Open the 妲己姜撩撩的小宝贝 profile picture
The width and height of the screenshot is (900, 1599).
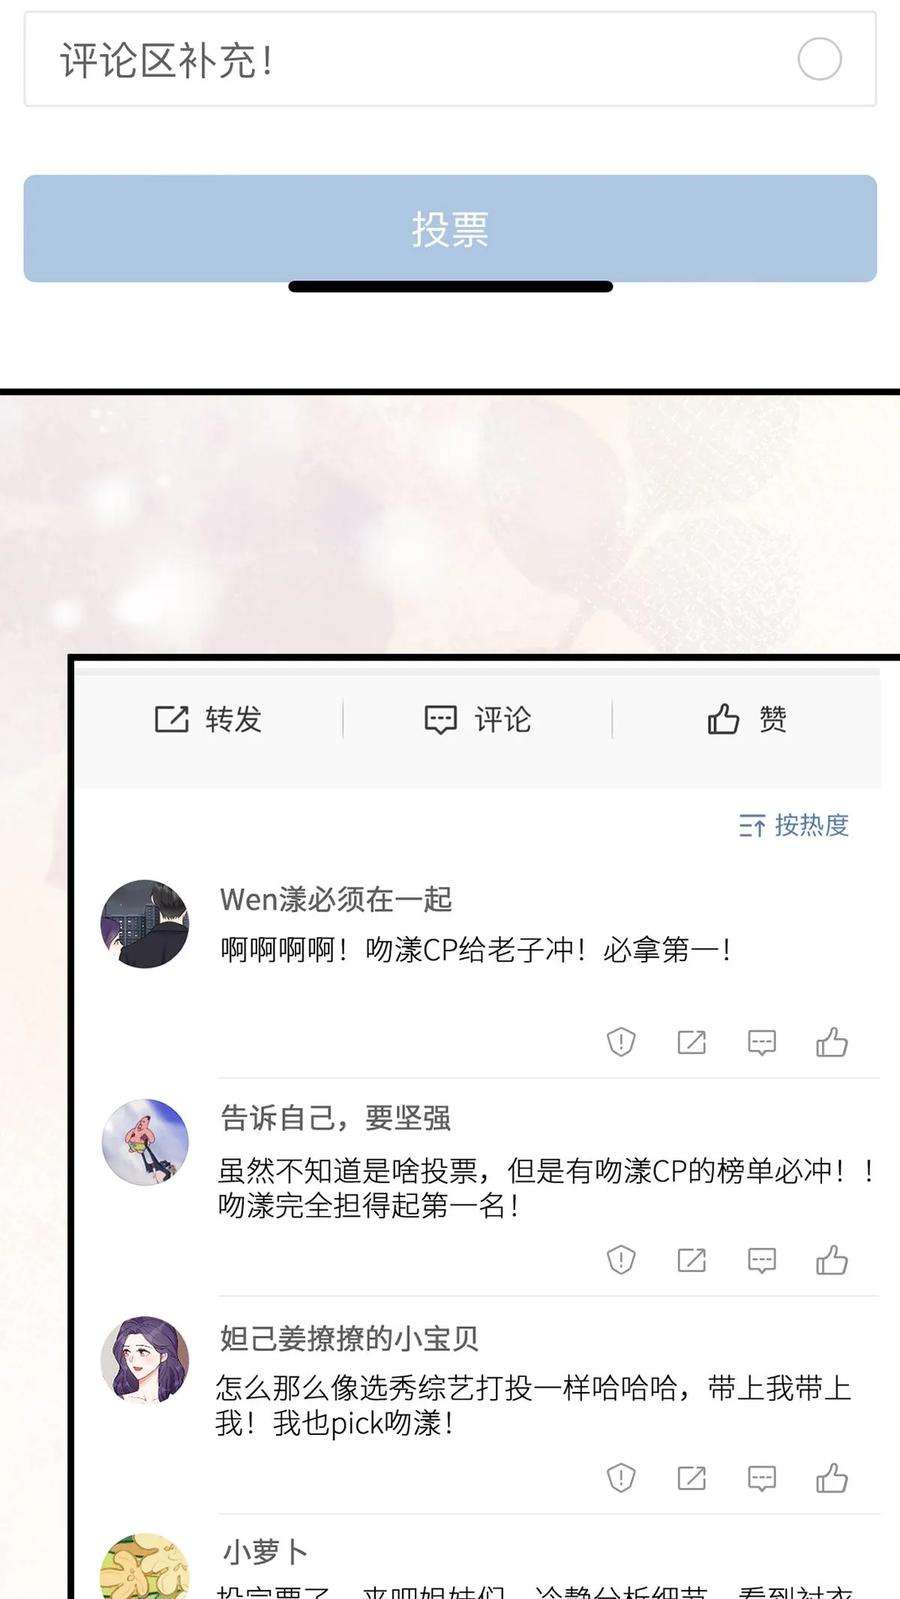pos(145,1360)
